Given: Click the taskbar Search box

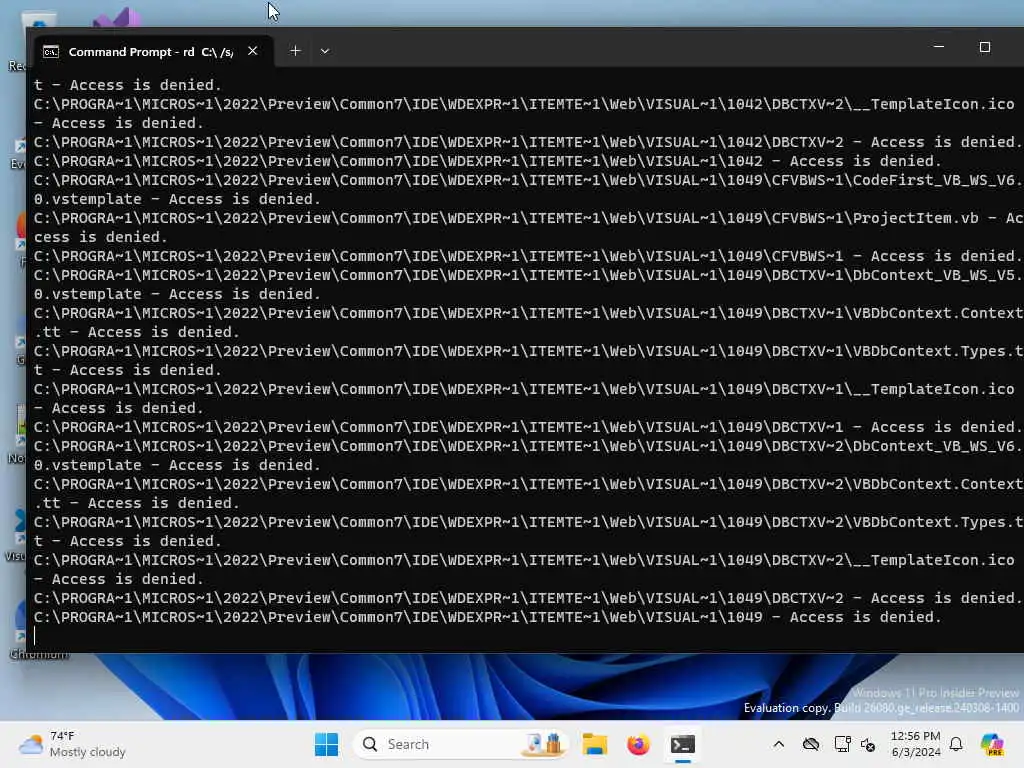Looking at the screenshot, I should coord(460,744).
